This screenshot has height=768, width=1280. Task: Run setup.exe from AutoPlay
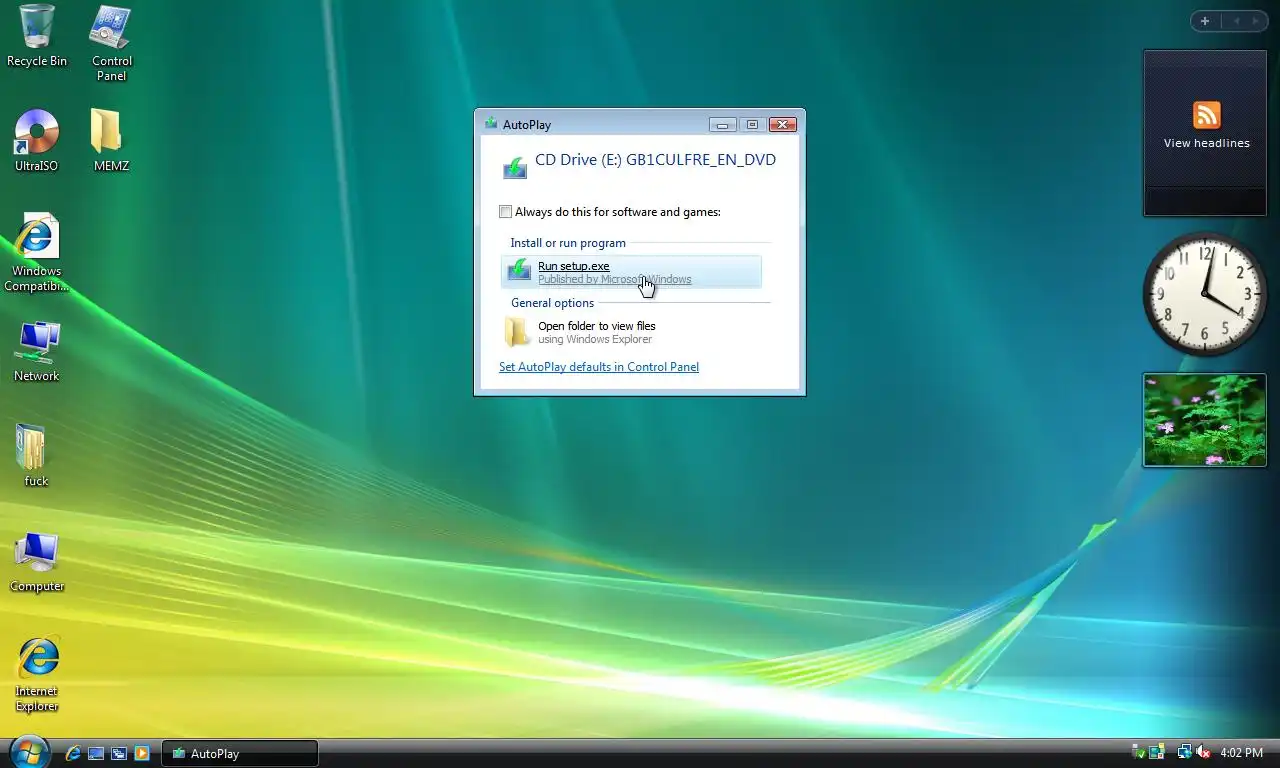tap(631, 272)
